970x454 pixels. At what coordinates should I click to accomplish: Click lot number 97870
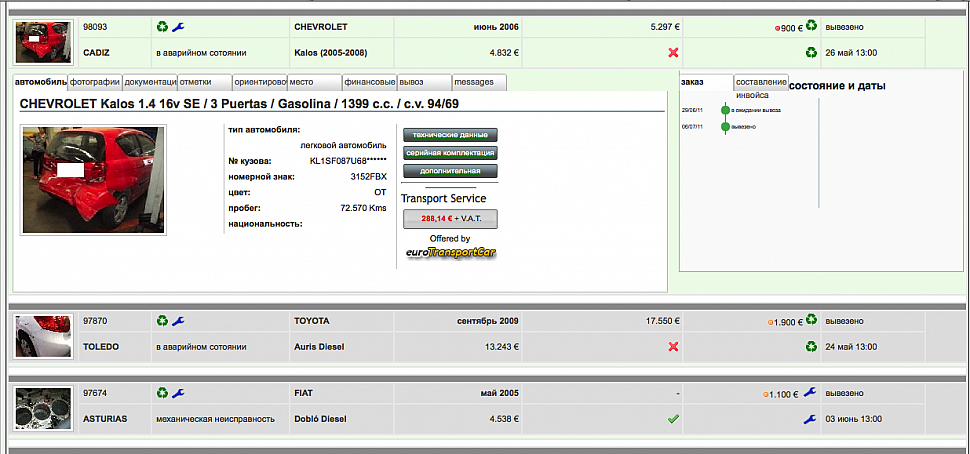[95, 321]
